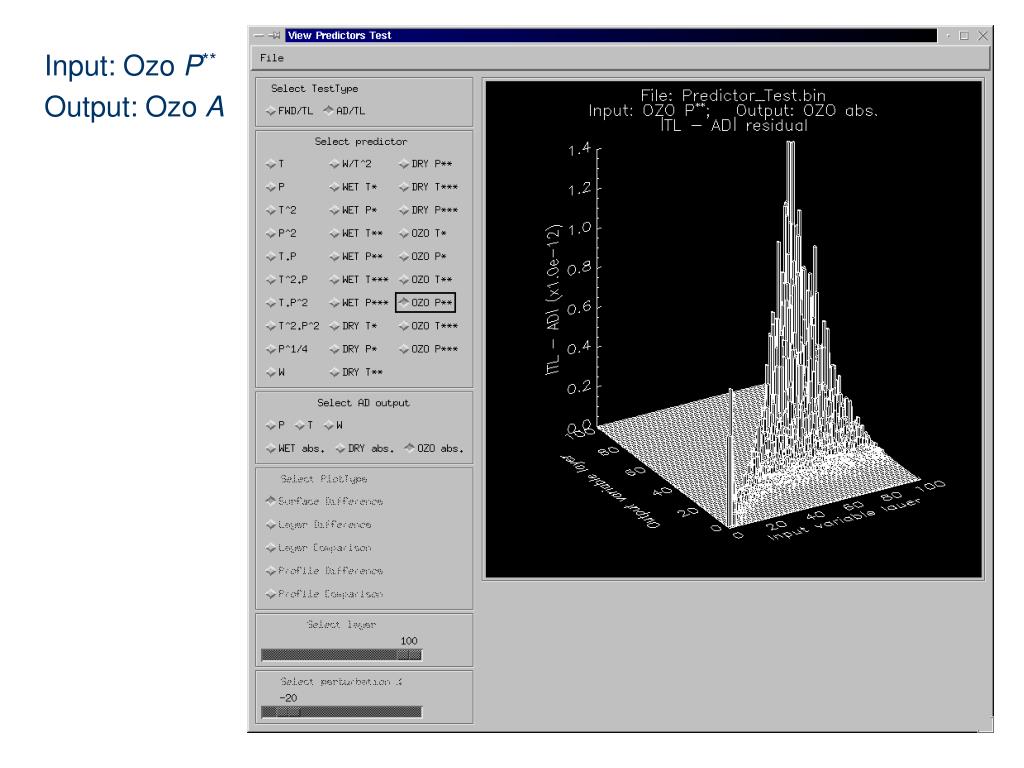This screenshot has height=768, width=1024.
Task: Pick Profile Comparison plot type
Action: (325, 594)
